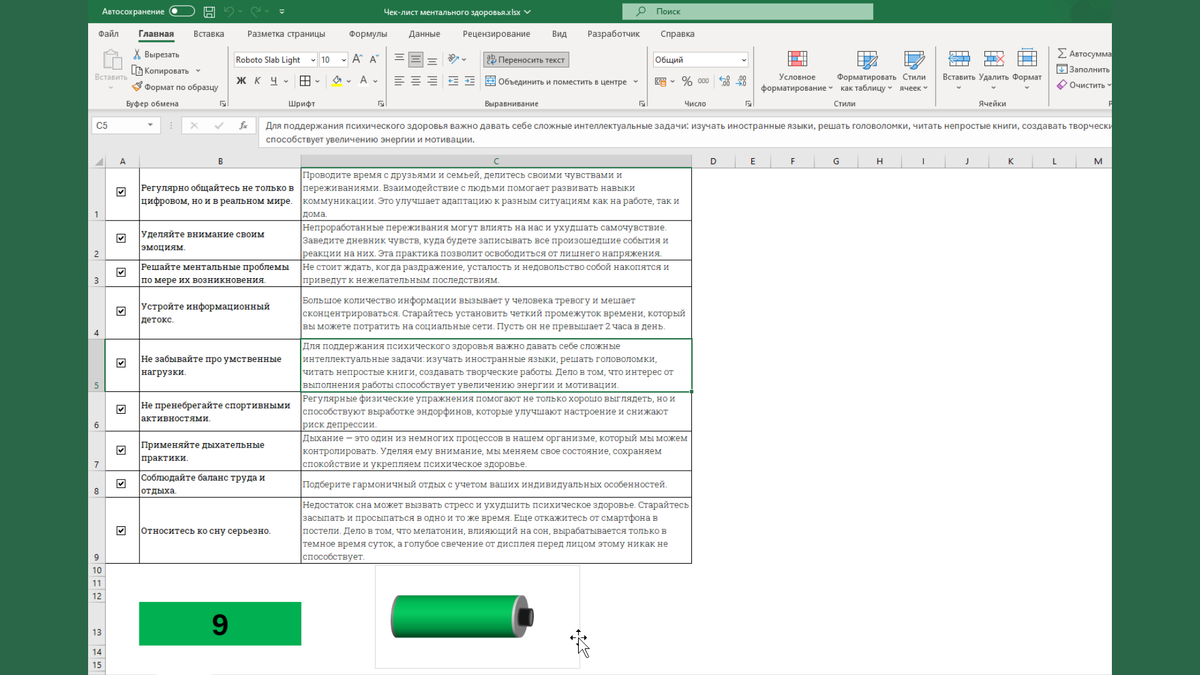
Task: Click the font color A button
Action: pos(363,81)
